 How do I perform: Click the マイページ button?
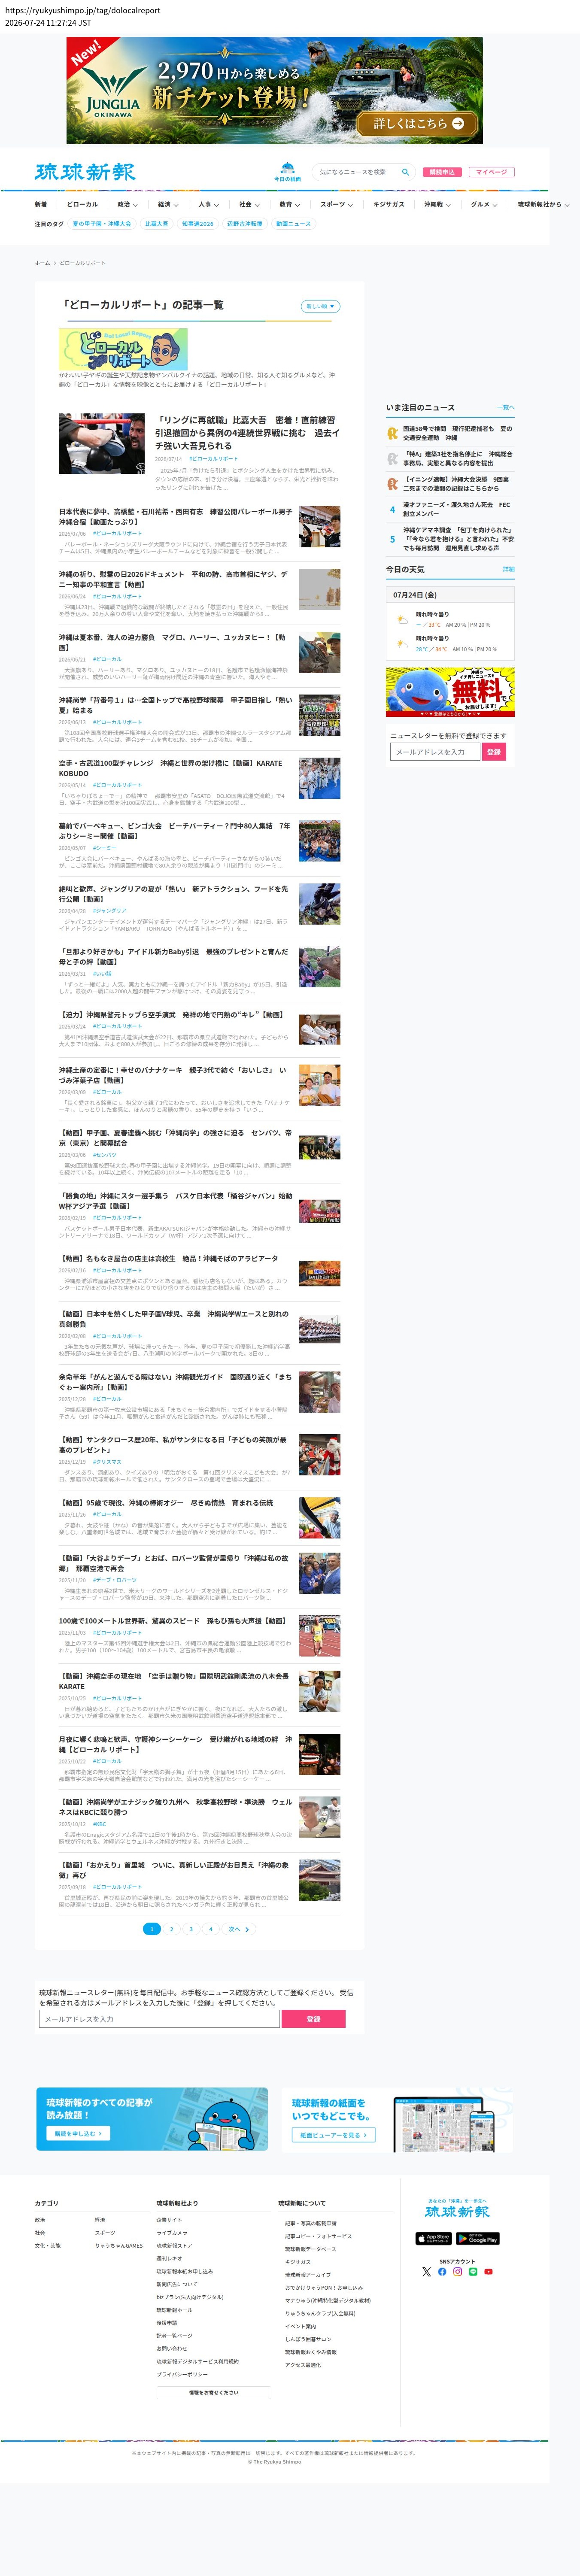pos(491,172)
